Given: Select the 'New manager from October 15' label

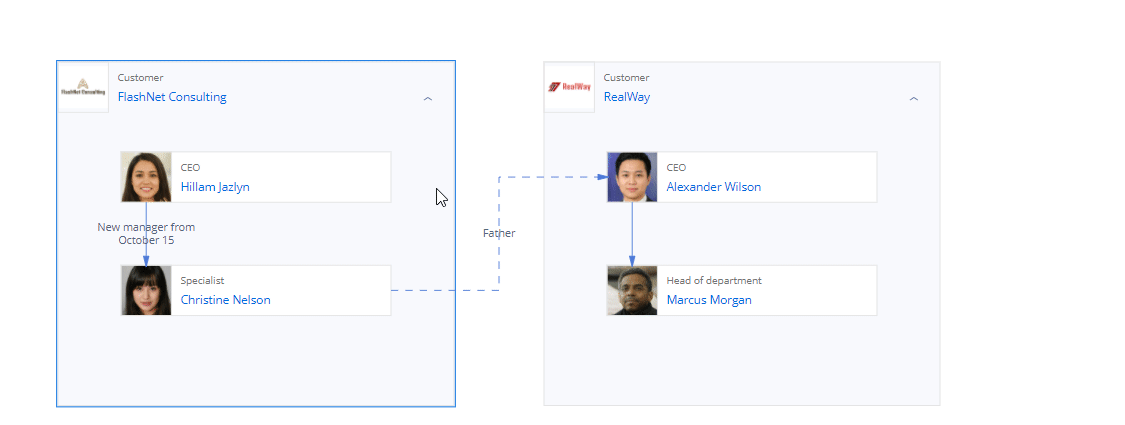Looking at the screenshot, I should click(146, 233).
